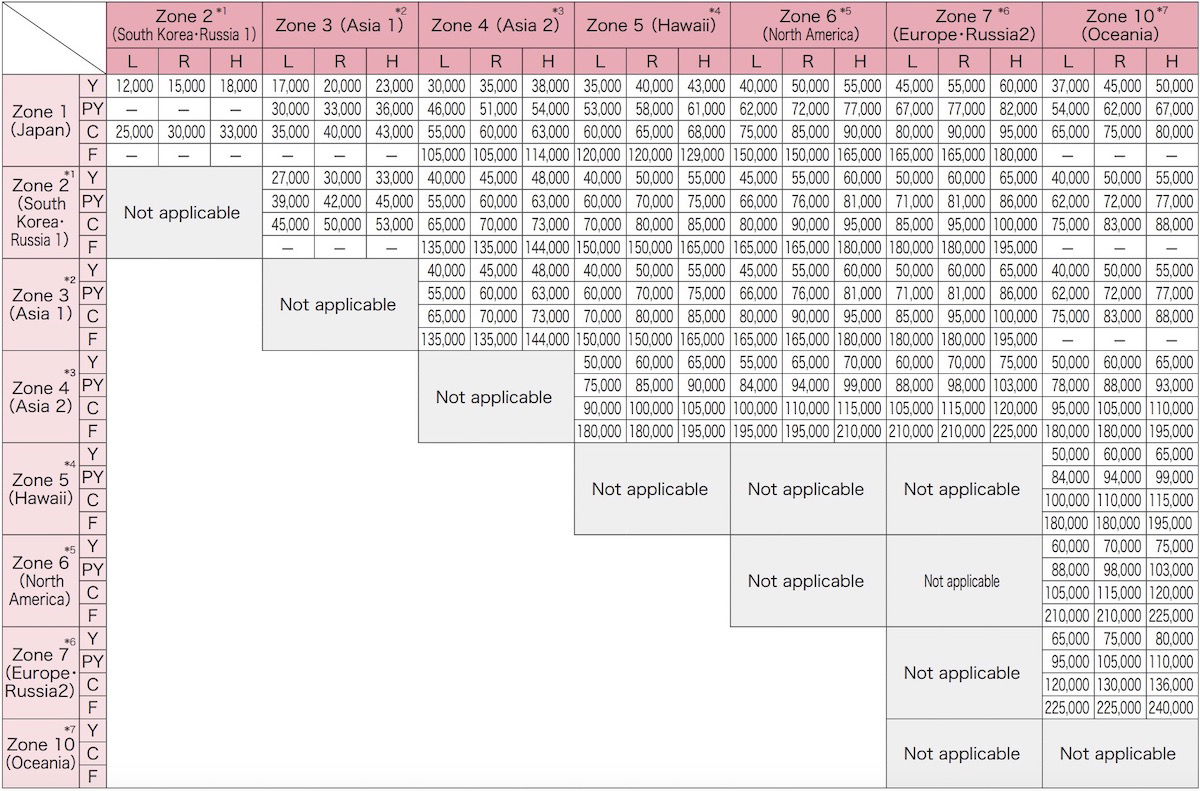Click the 51,000 mileage cell
This screenshot has width=1200, height=791.
pyautogui.click(x=497, y=110)
